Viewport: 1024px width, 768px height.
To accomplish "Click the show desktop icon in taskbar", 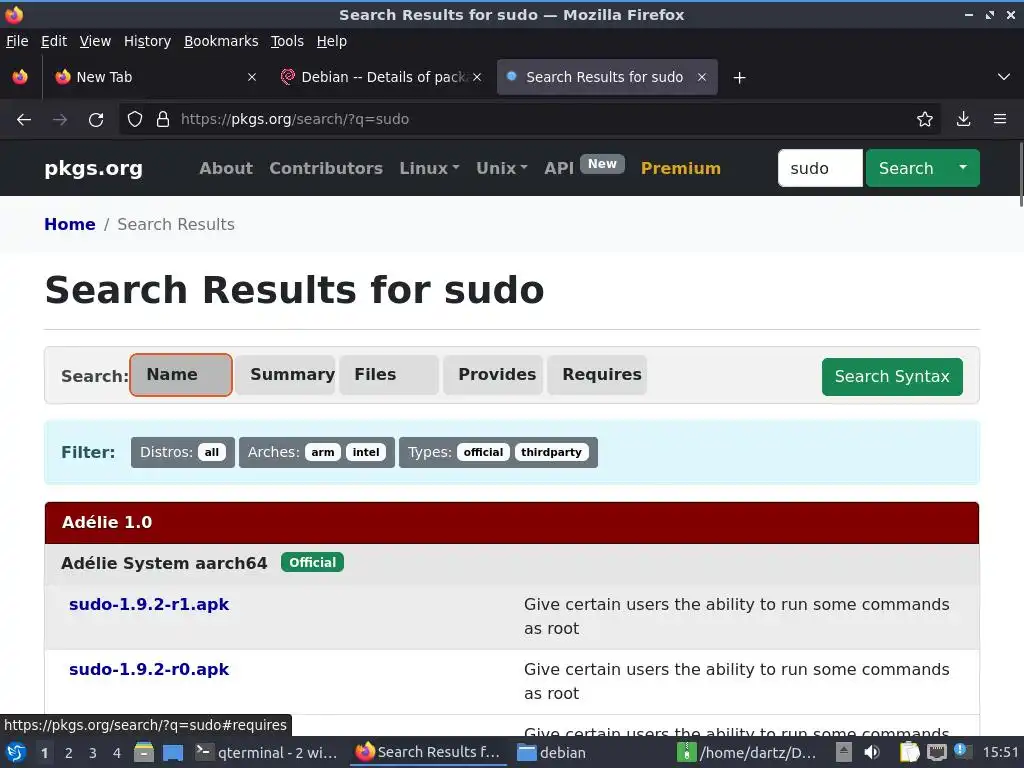I will (173, 753).
